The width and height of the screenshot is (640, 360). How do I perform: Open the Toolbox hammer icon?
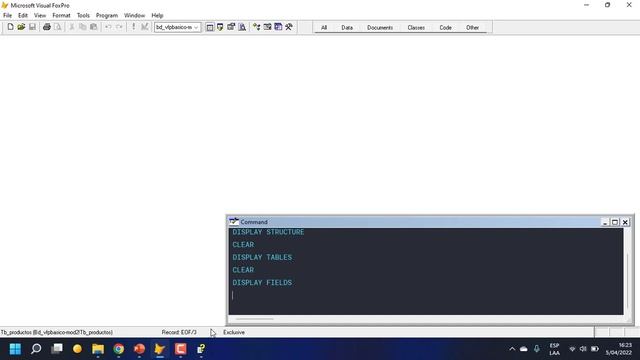point(289,27)
